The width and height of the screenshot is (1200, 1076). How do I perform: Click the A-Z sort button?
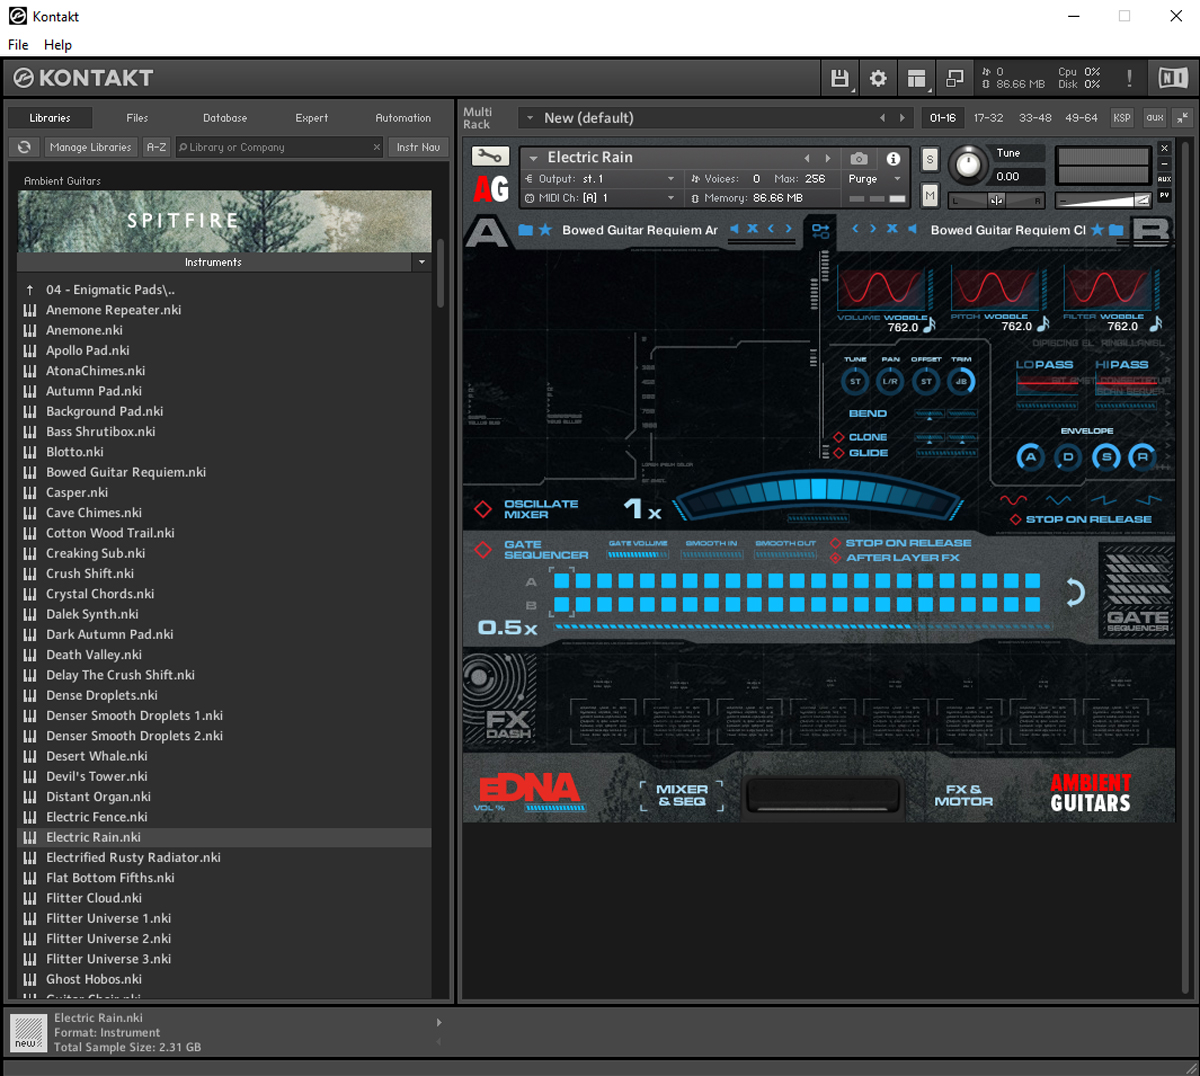click(x=156, y=147)
